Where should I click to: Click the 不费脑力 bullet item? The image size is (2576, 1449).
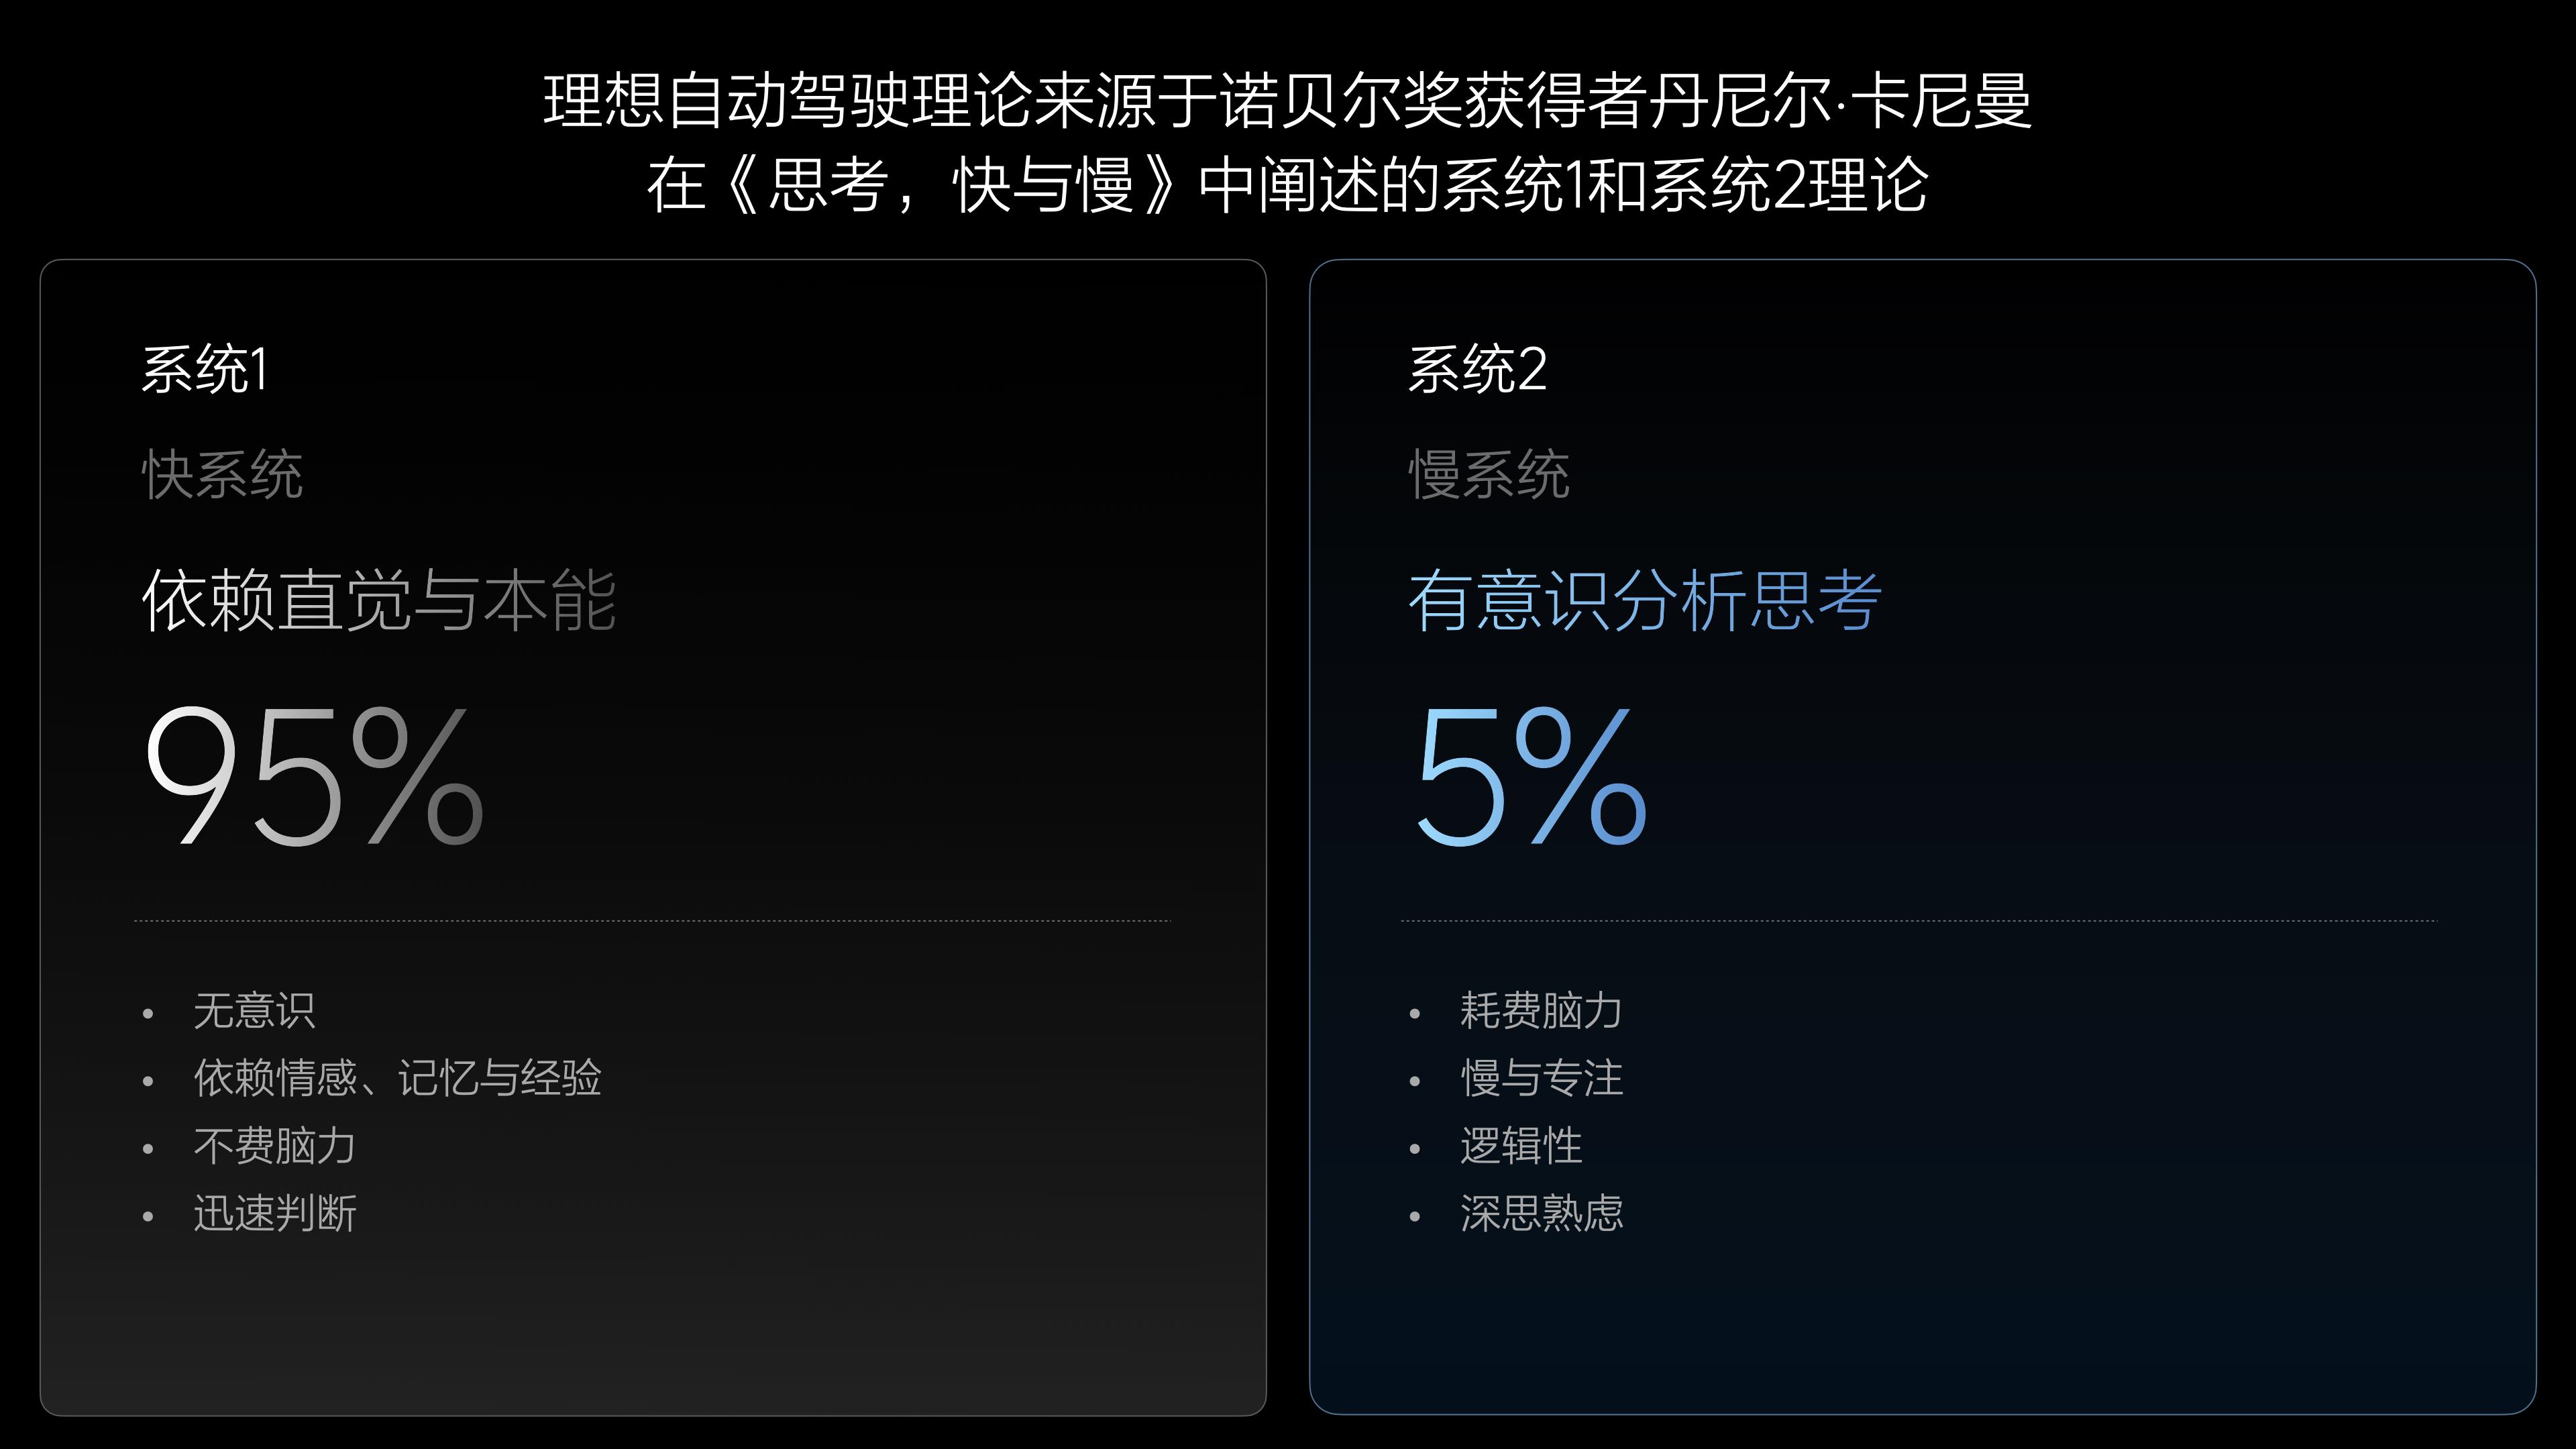[x=274, y=1146]
